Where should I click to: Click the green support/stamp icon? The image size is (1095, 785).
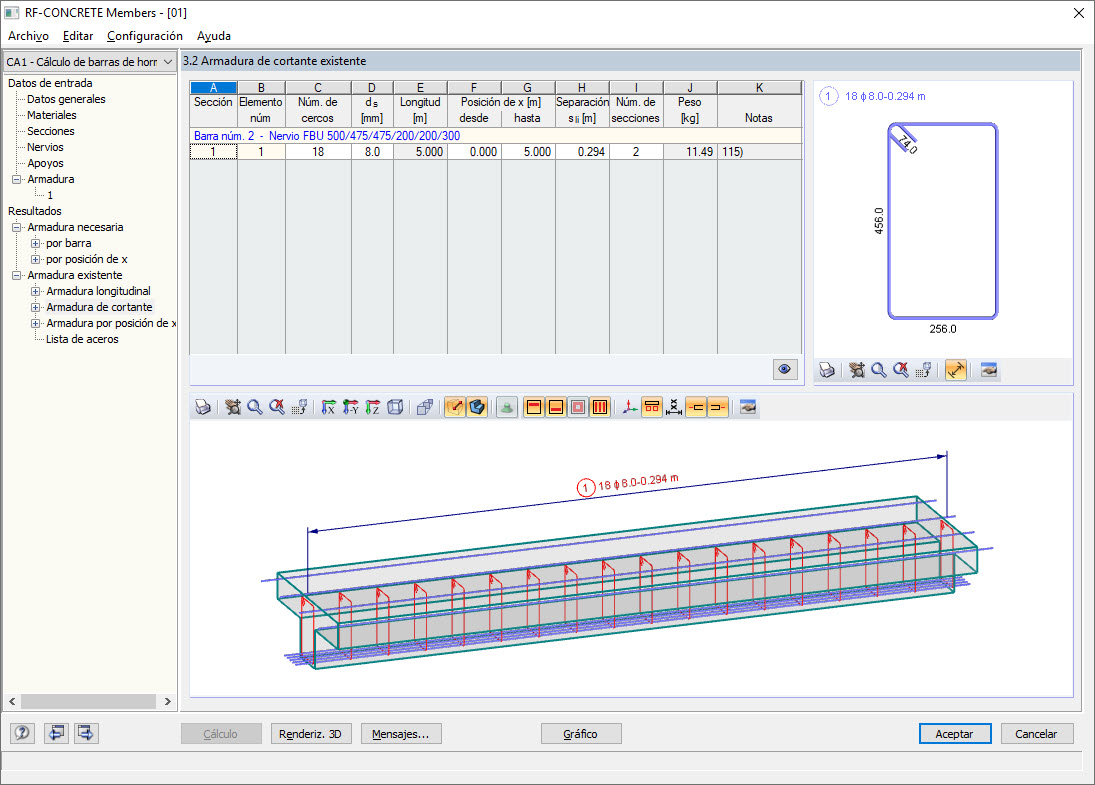tap(507, 407)
